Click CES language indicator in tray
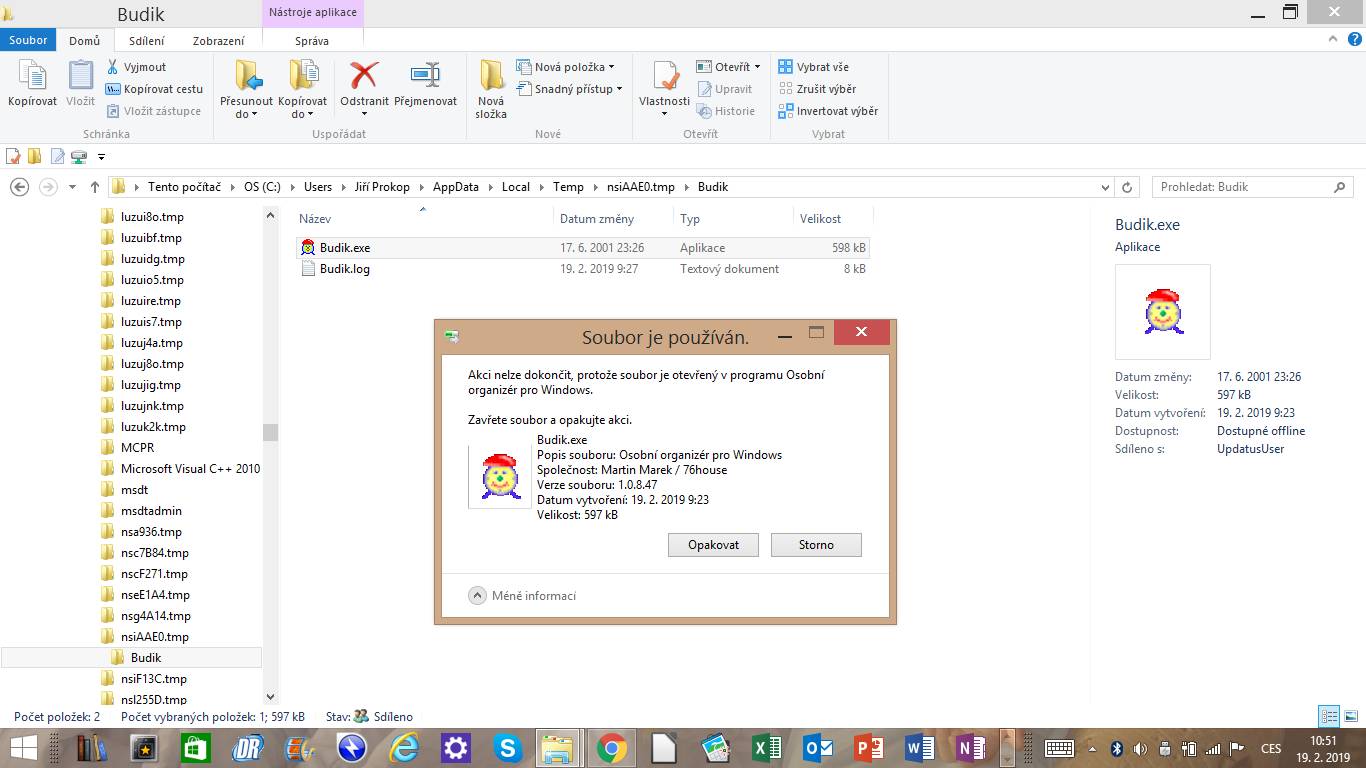1366x768 pixels. point(1270,748)
